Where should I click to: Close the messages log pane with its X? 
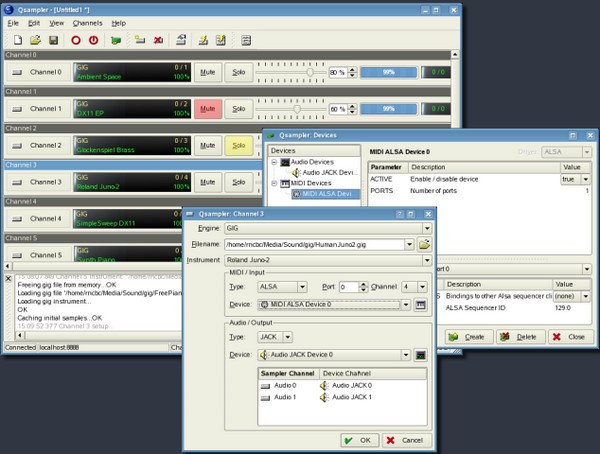(8, 278)
